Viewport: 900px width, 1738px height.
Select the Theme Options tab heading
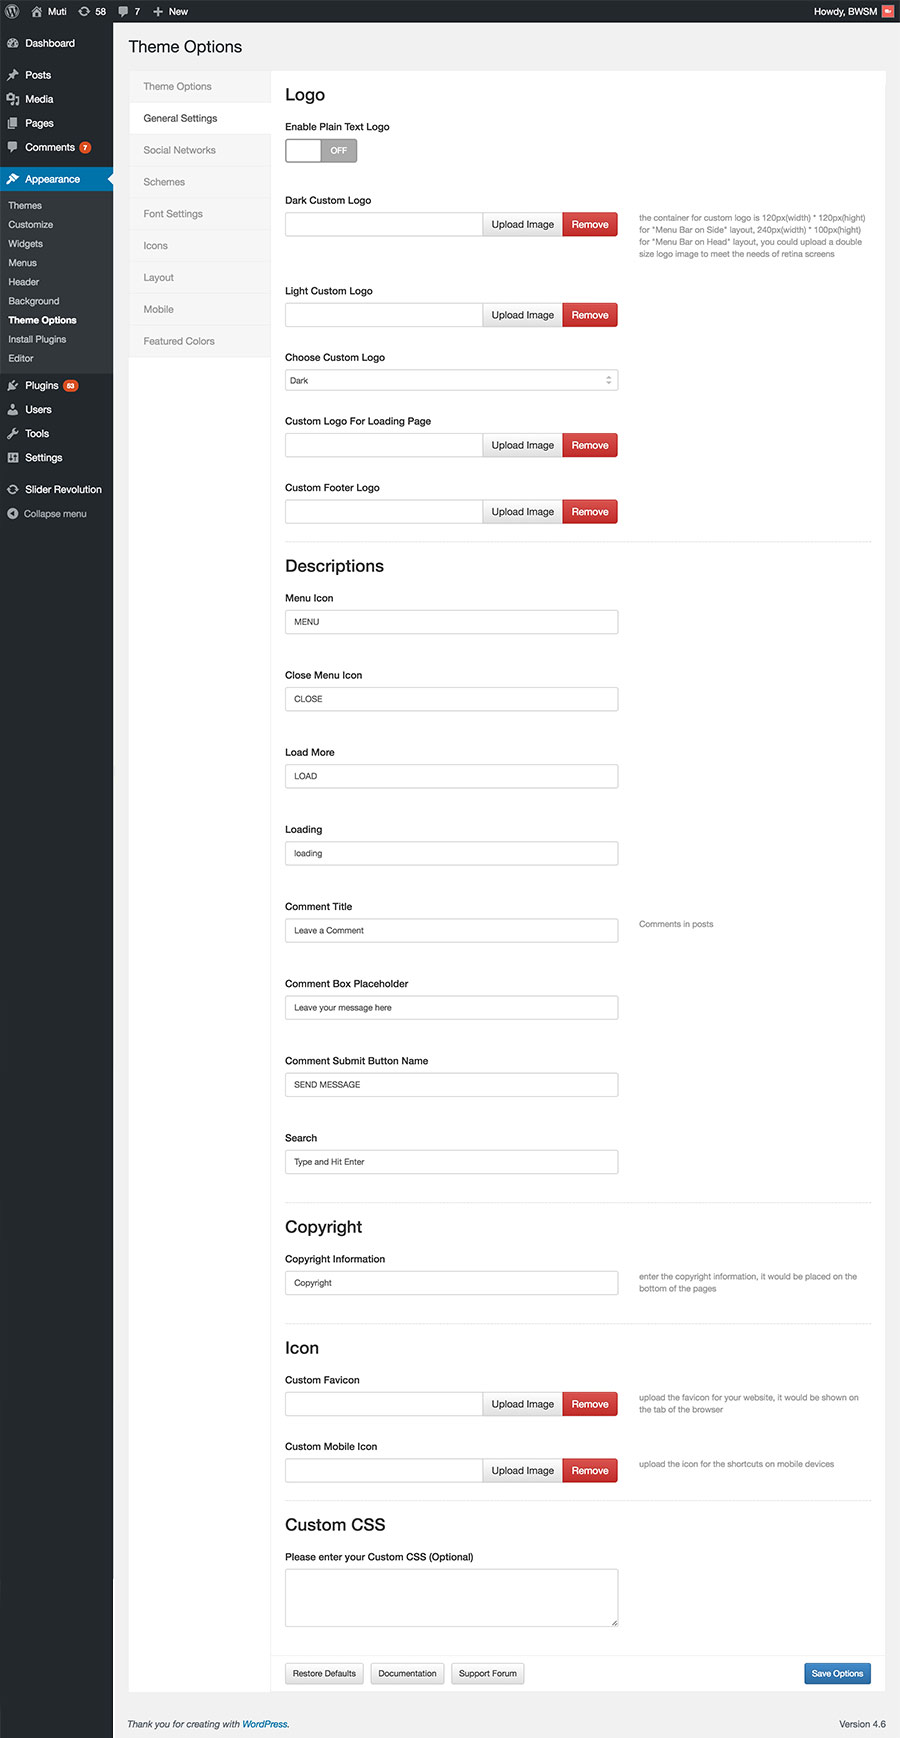[x=200, y=86]
